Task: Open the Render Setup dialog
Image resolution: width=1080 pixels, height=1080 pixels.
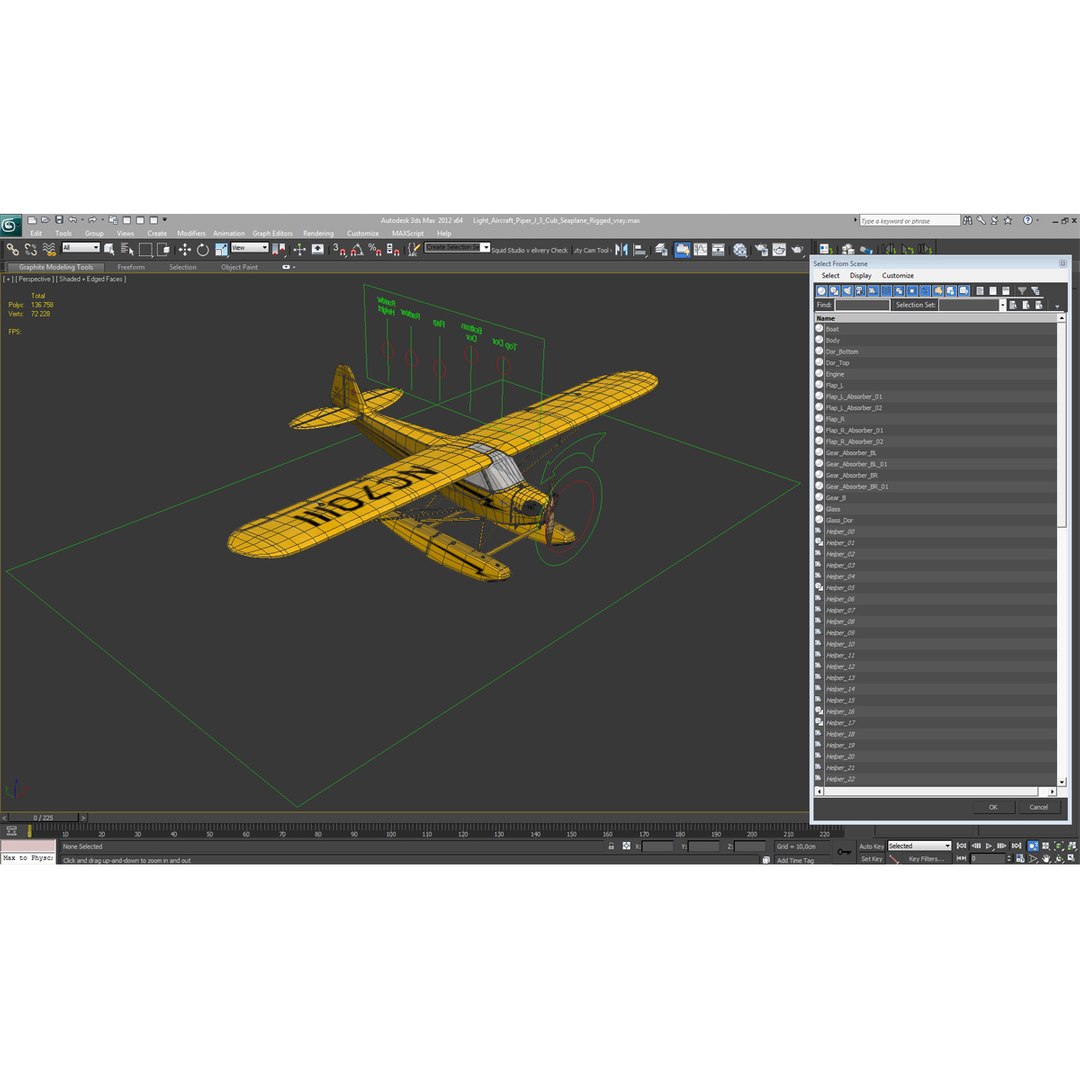Action: pyautogui.click(x=761, y=250)
